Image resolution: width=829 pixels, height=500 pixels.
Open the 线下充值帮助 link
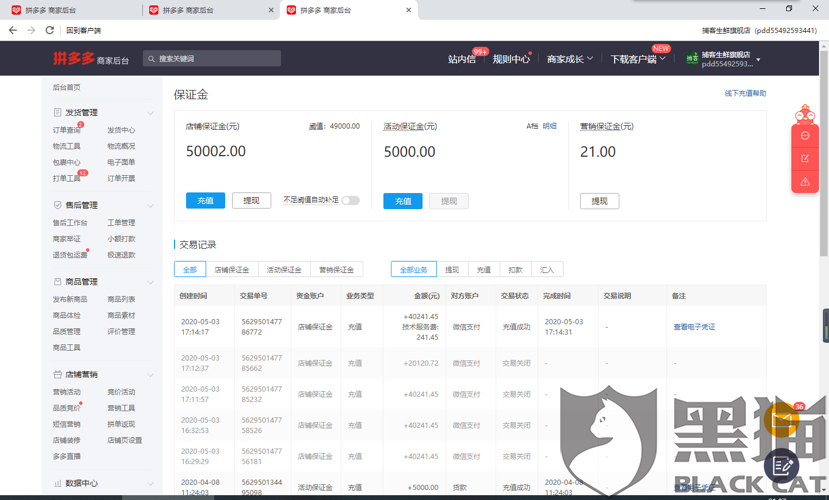pyautogui.click(x=745, y=94)
